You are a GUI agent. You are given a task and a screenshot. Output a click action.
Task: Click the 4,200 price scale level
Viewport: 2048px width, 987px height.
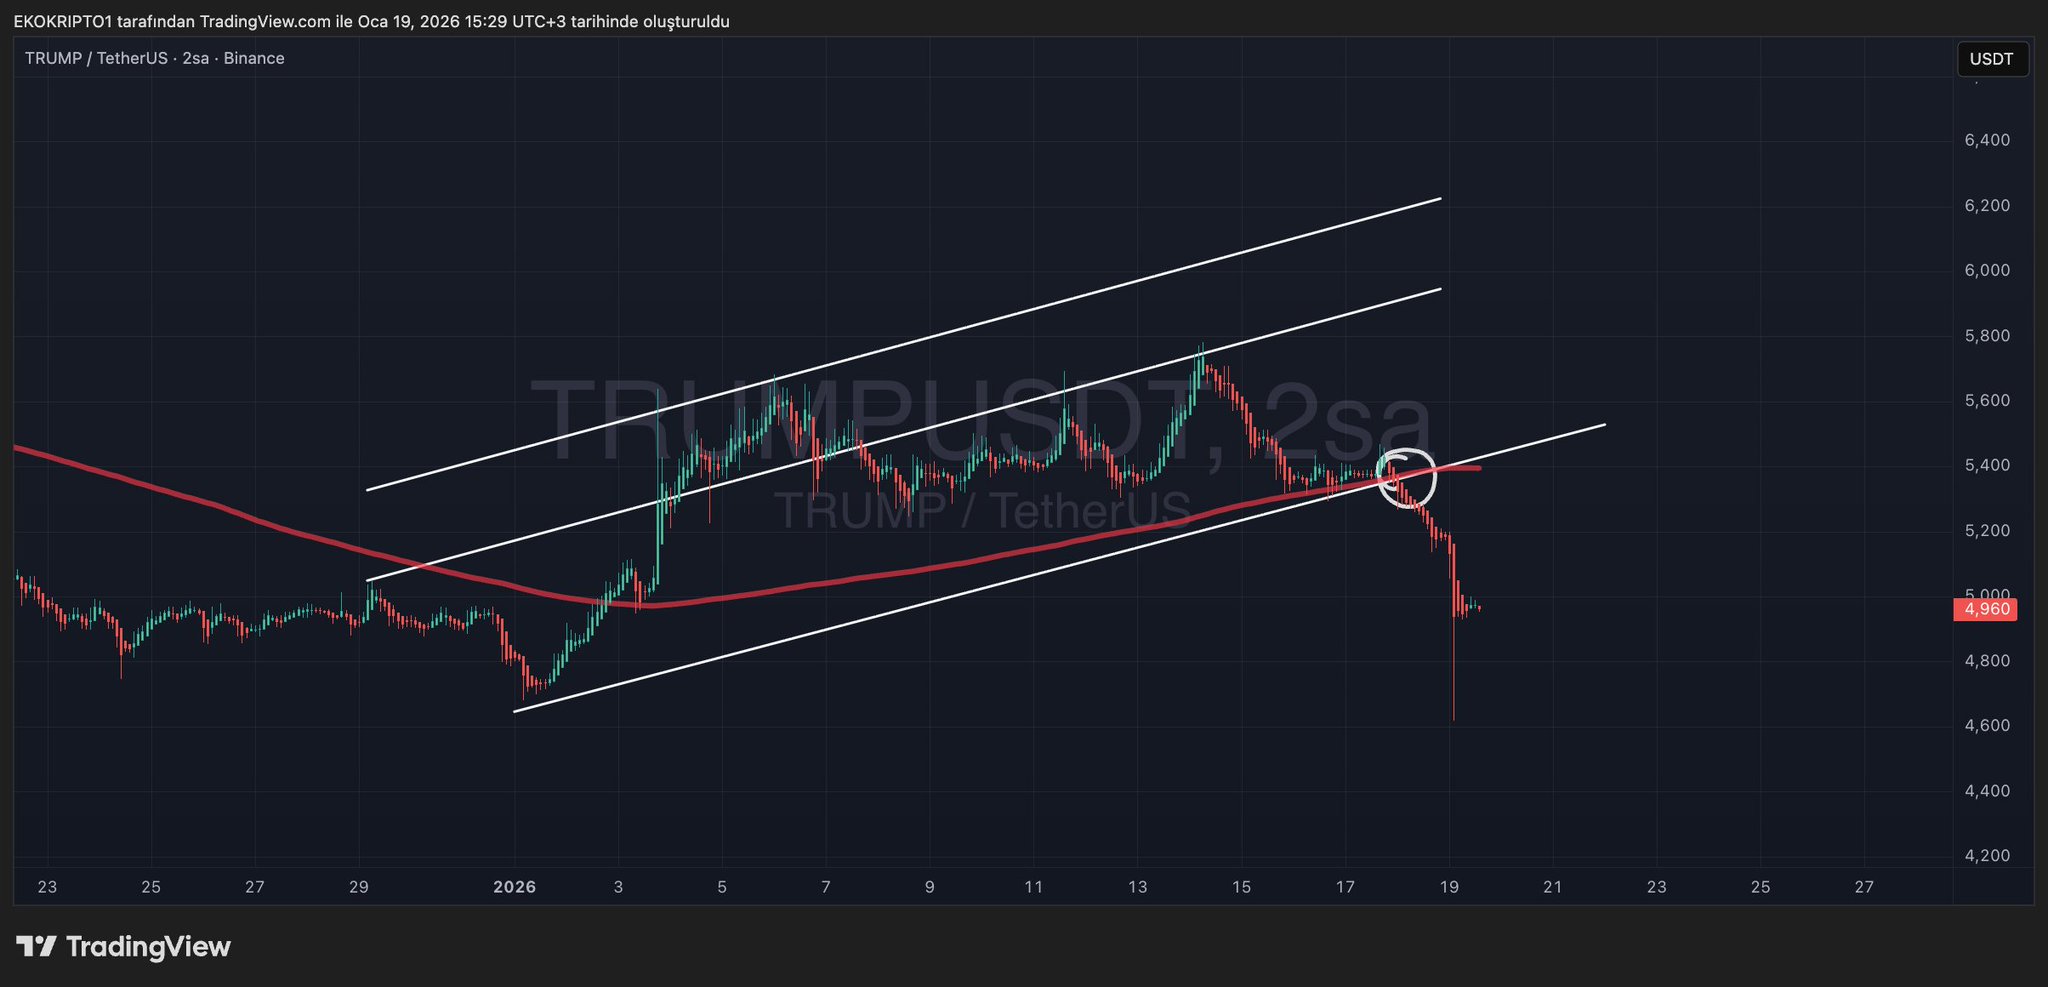1987,855
